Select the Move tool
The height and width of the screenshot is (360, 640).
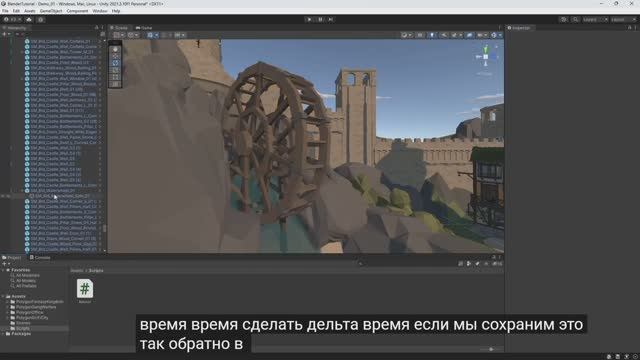[116, 56]
